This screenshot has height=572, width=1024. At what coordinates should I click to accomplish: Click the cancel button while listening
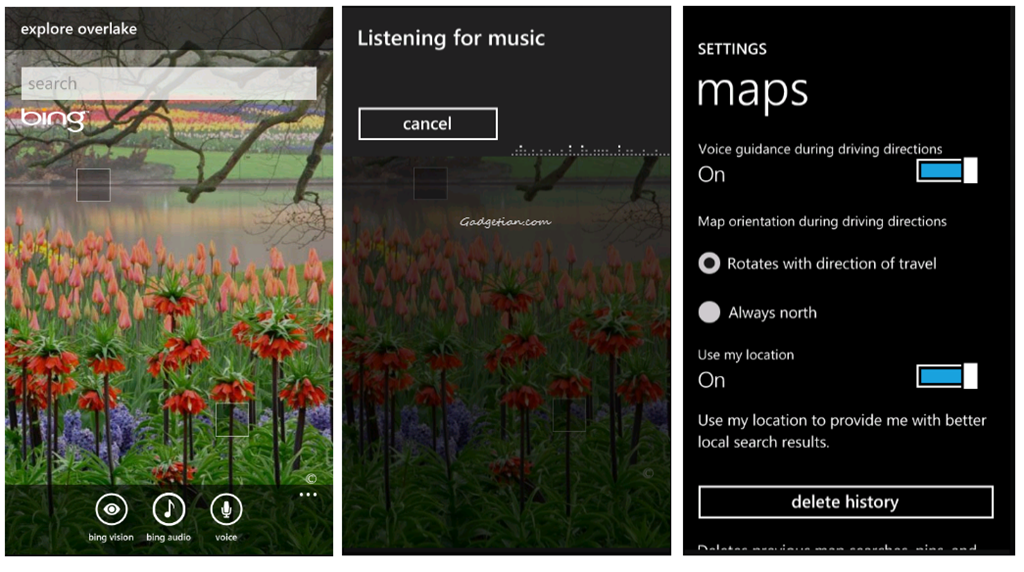(427, 124)
